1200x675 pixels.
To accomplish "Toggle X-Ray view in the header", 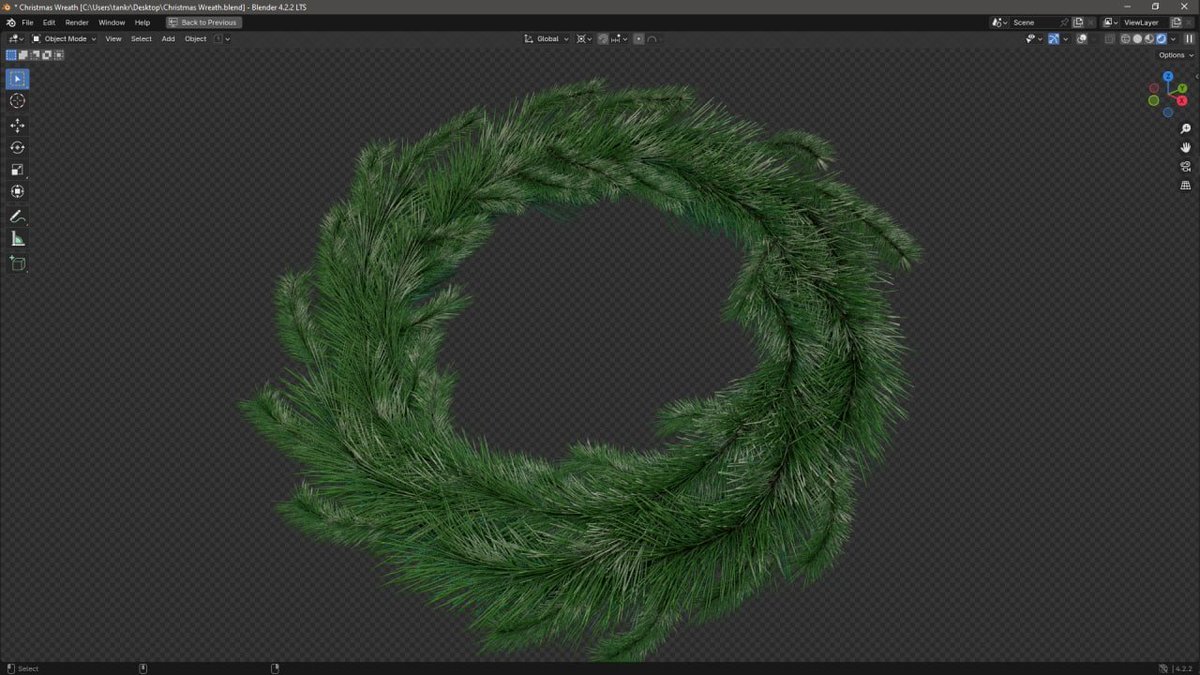I will pos(1108,38).
